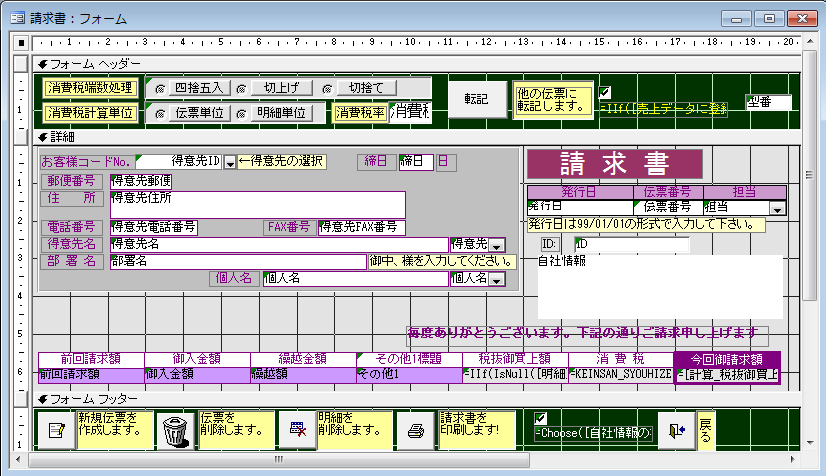
Task: Click the 得意先郵便 text box
Action: [x=141, y=181]
